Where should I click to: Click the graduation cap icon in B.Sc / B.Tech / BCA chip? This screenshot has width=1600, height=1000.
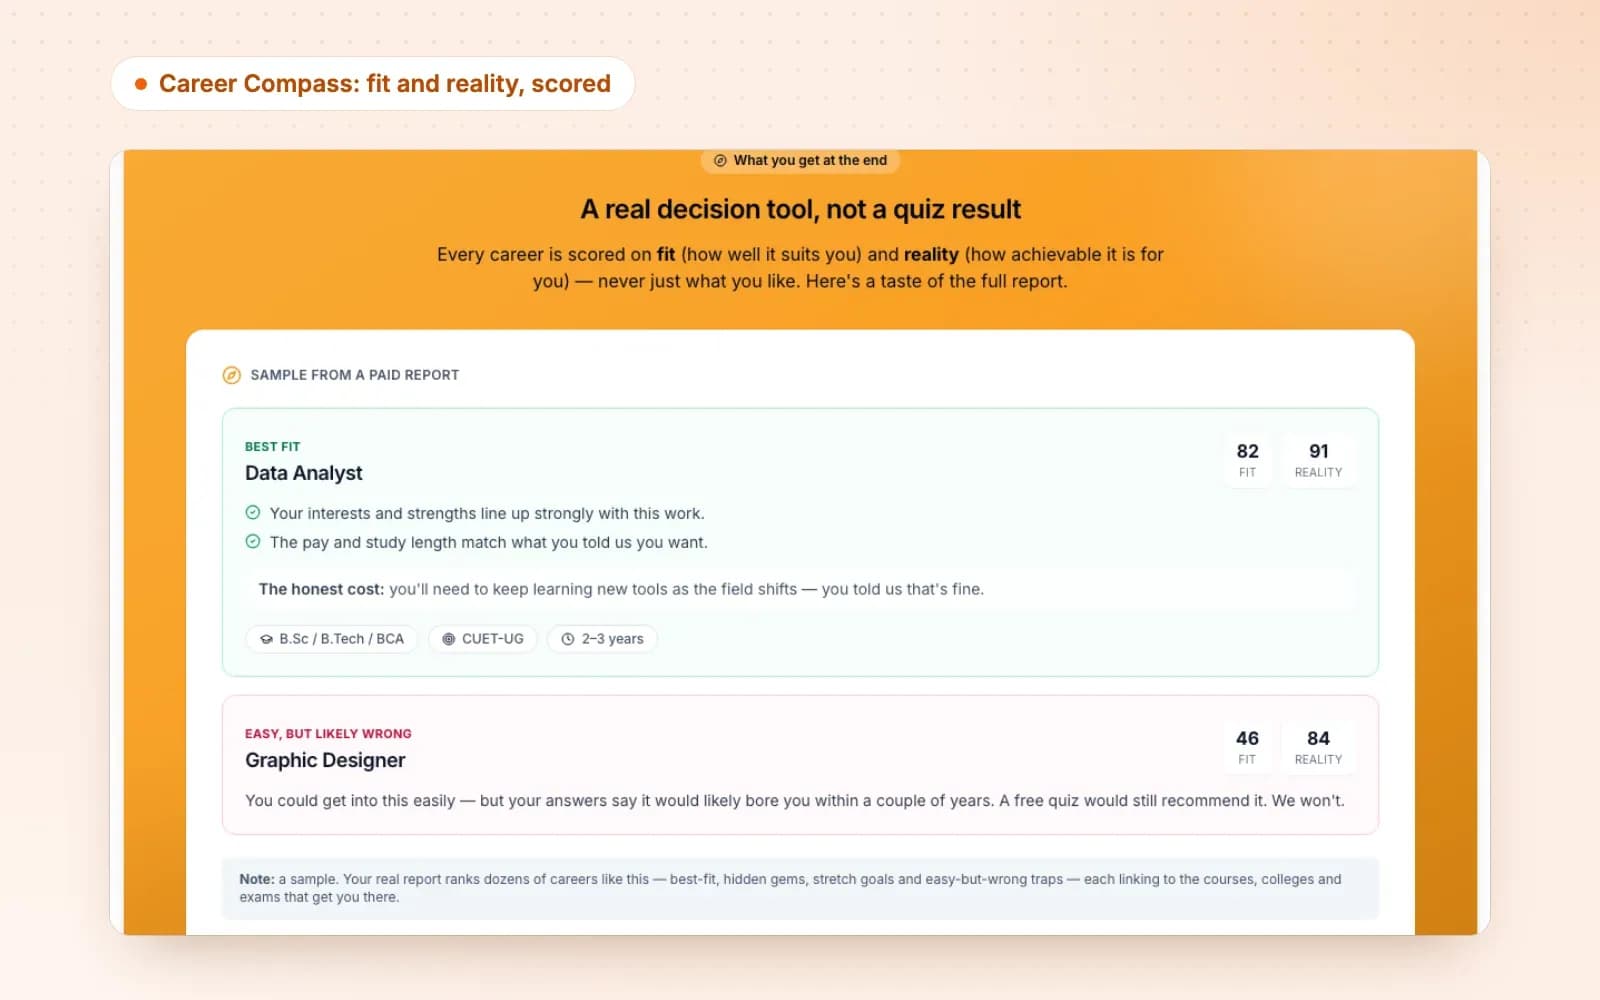tap(266, 639)
